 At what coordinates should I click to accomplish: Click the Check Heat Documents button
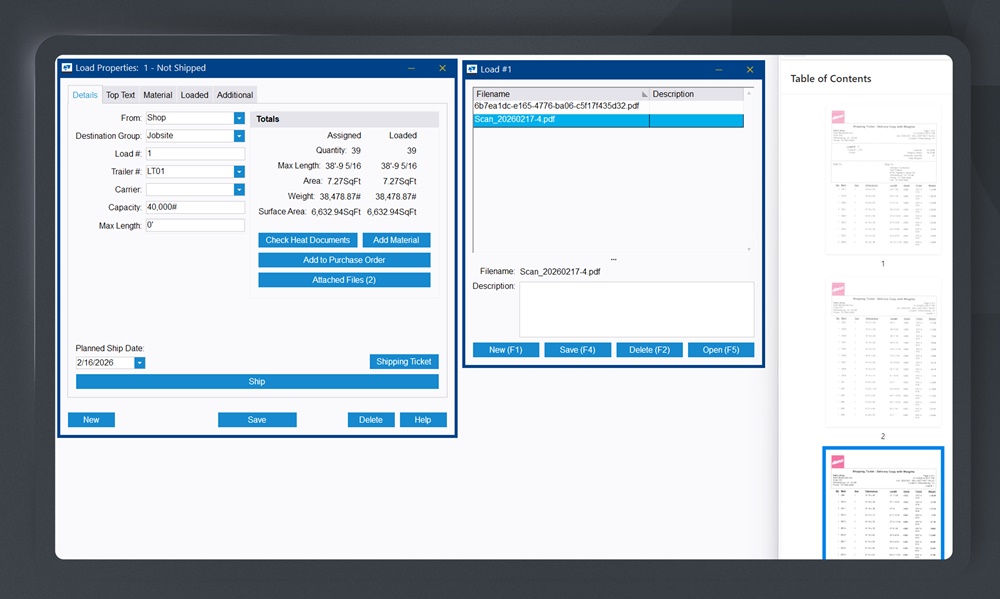click(x=308, y=240)
